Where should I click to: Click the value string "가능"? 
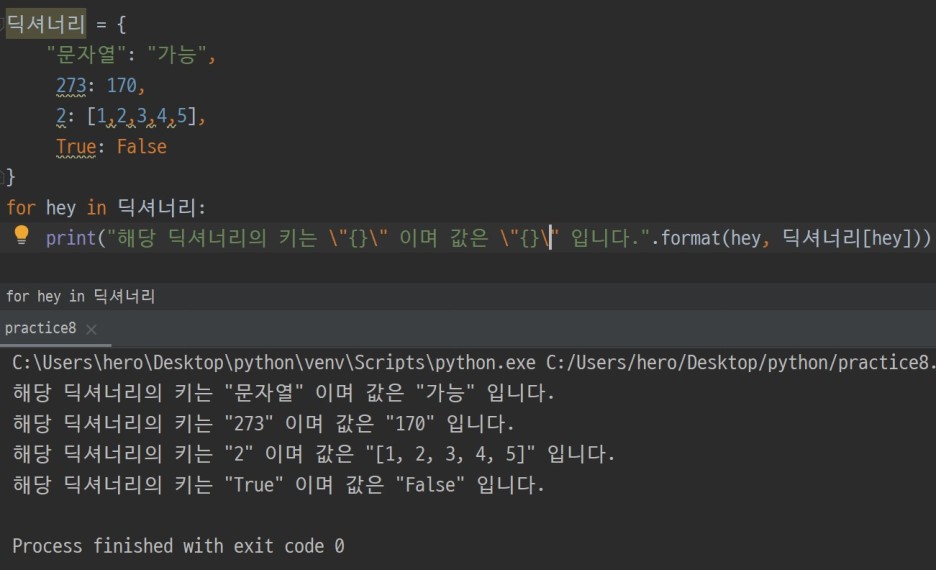[176, 55]
